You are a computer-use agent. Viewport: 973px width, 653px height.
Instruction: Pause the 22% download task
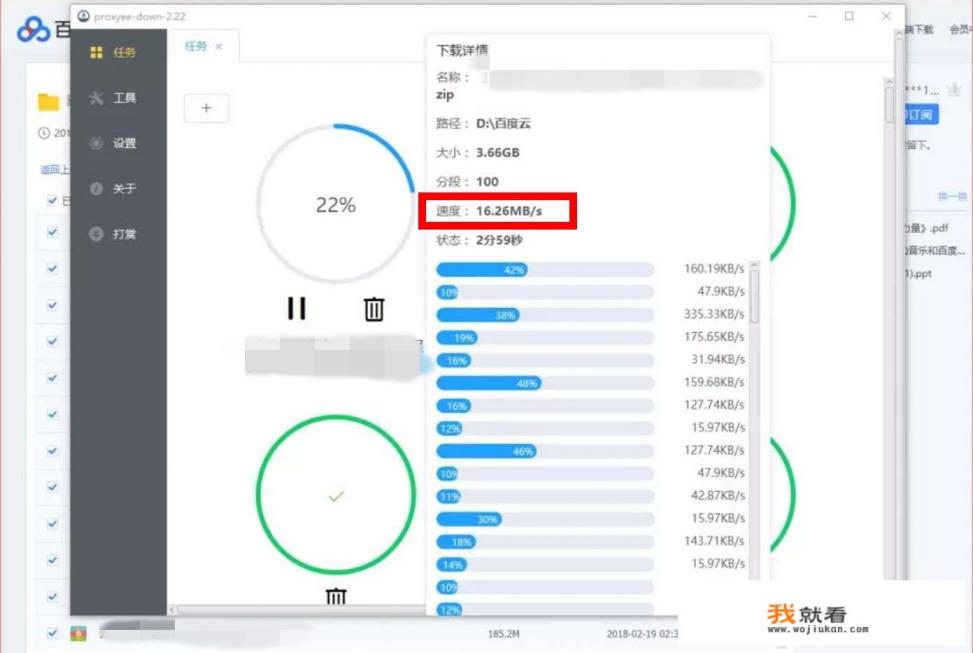[x=297, y=310]
